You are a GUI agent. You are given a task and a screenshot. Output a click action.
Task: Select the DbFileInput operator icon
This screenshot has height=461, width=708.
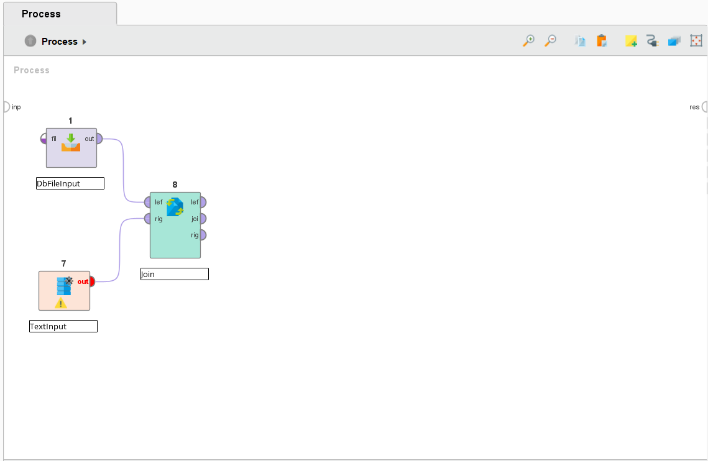(71, 143)
